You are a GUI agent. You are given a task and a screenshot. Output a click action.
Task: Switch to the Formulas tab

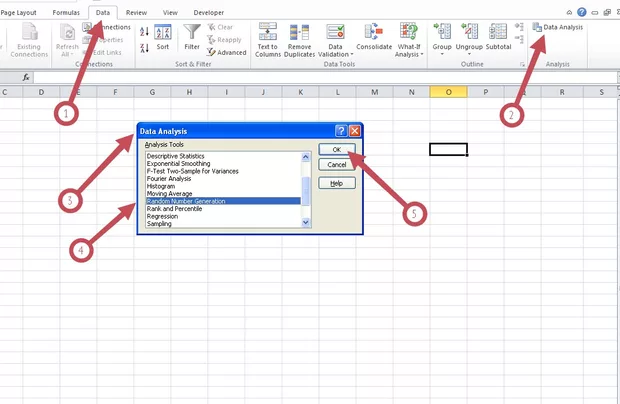[x=66, y=13]
